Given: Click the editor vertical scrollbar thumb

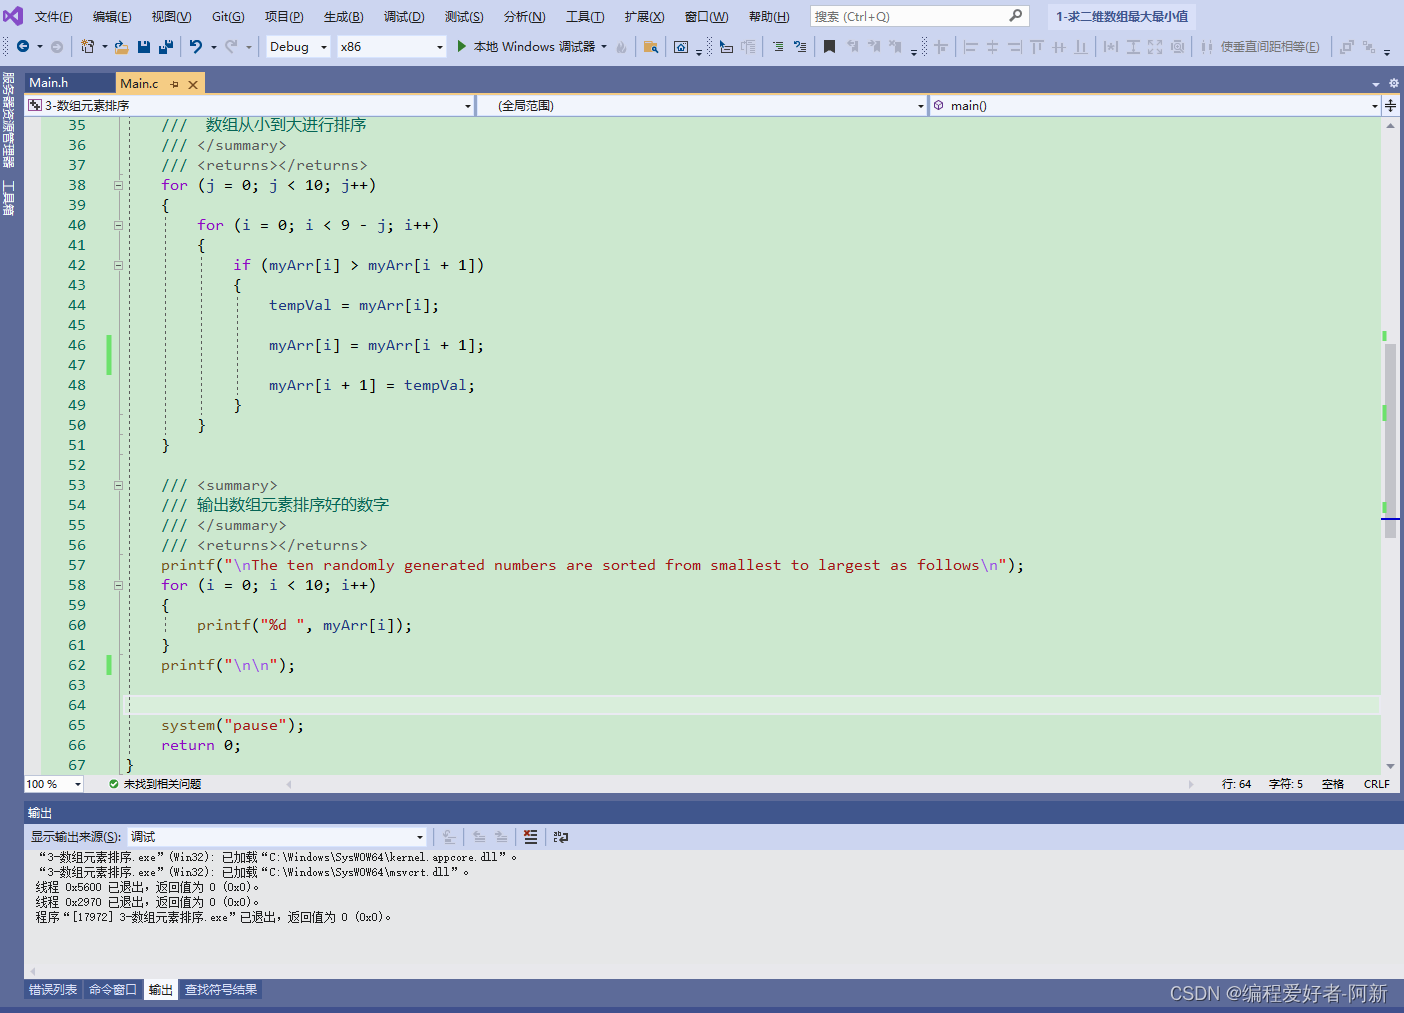Looking at the screenshot, I should coord(1390,440).
